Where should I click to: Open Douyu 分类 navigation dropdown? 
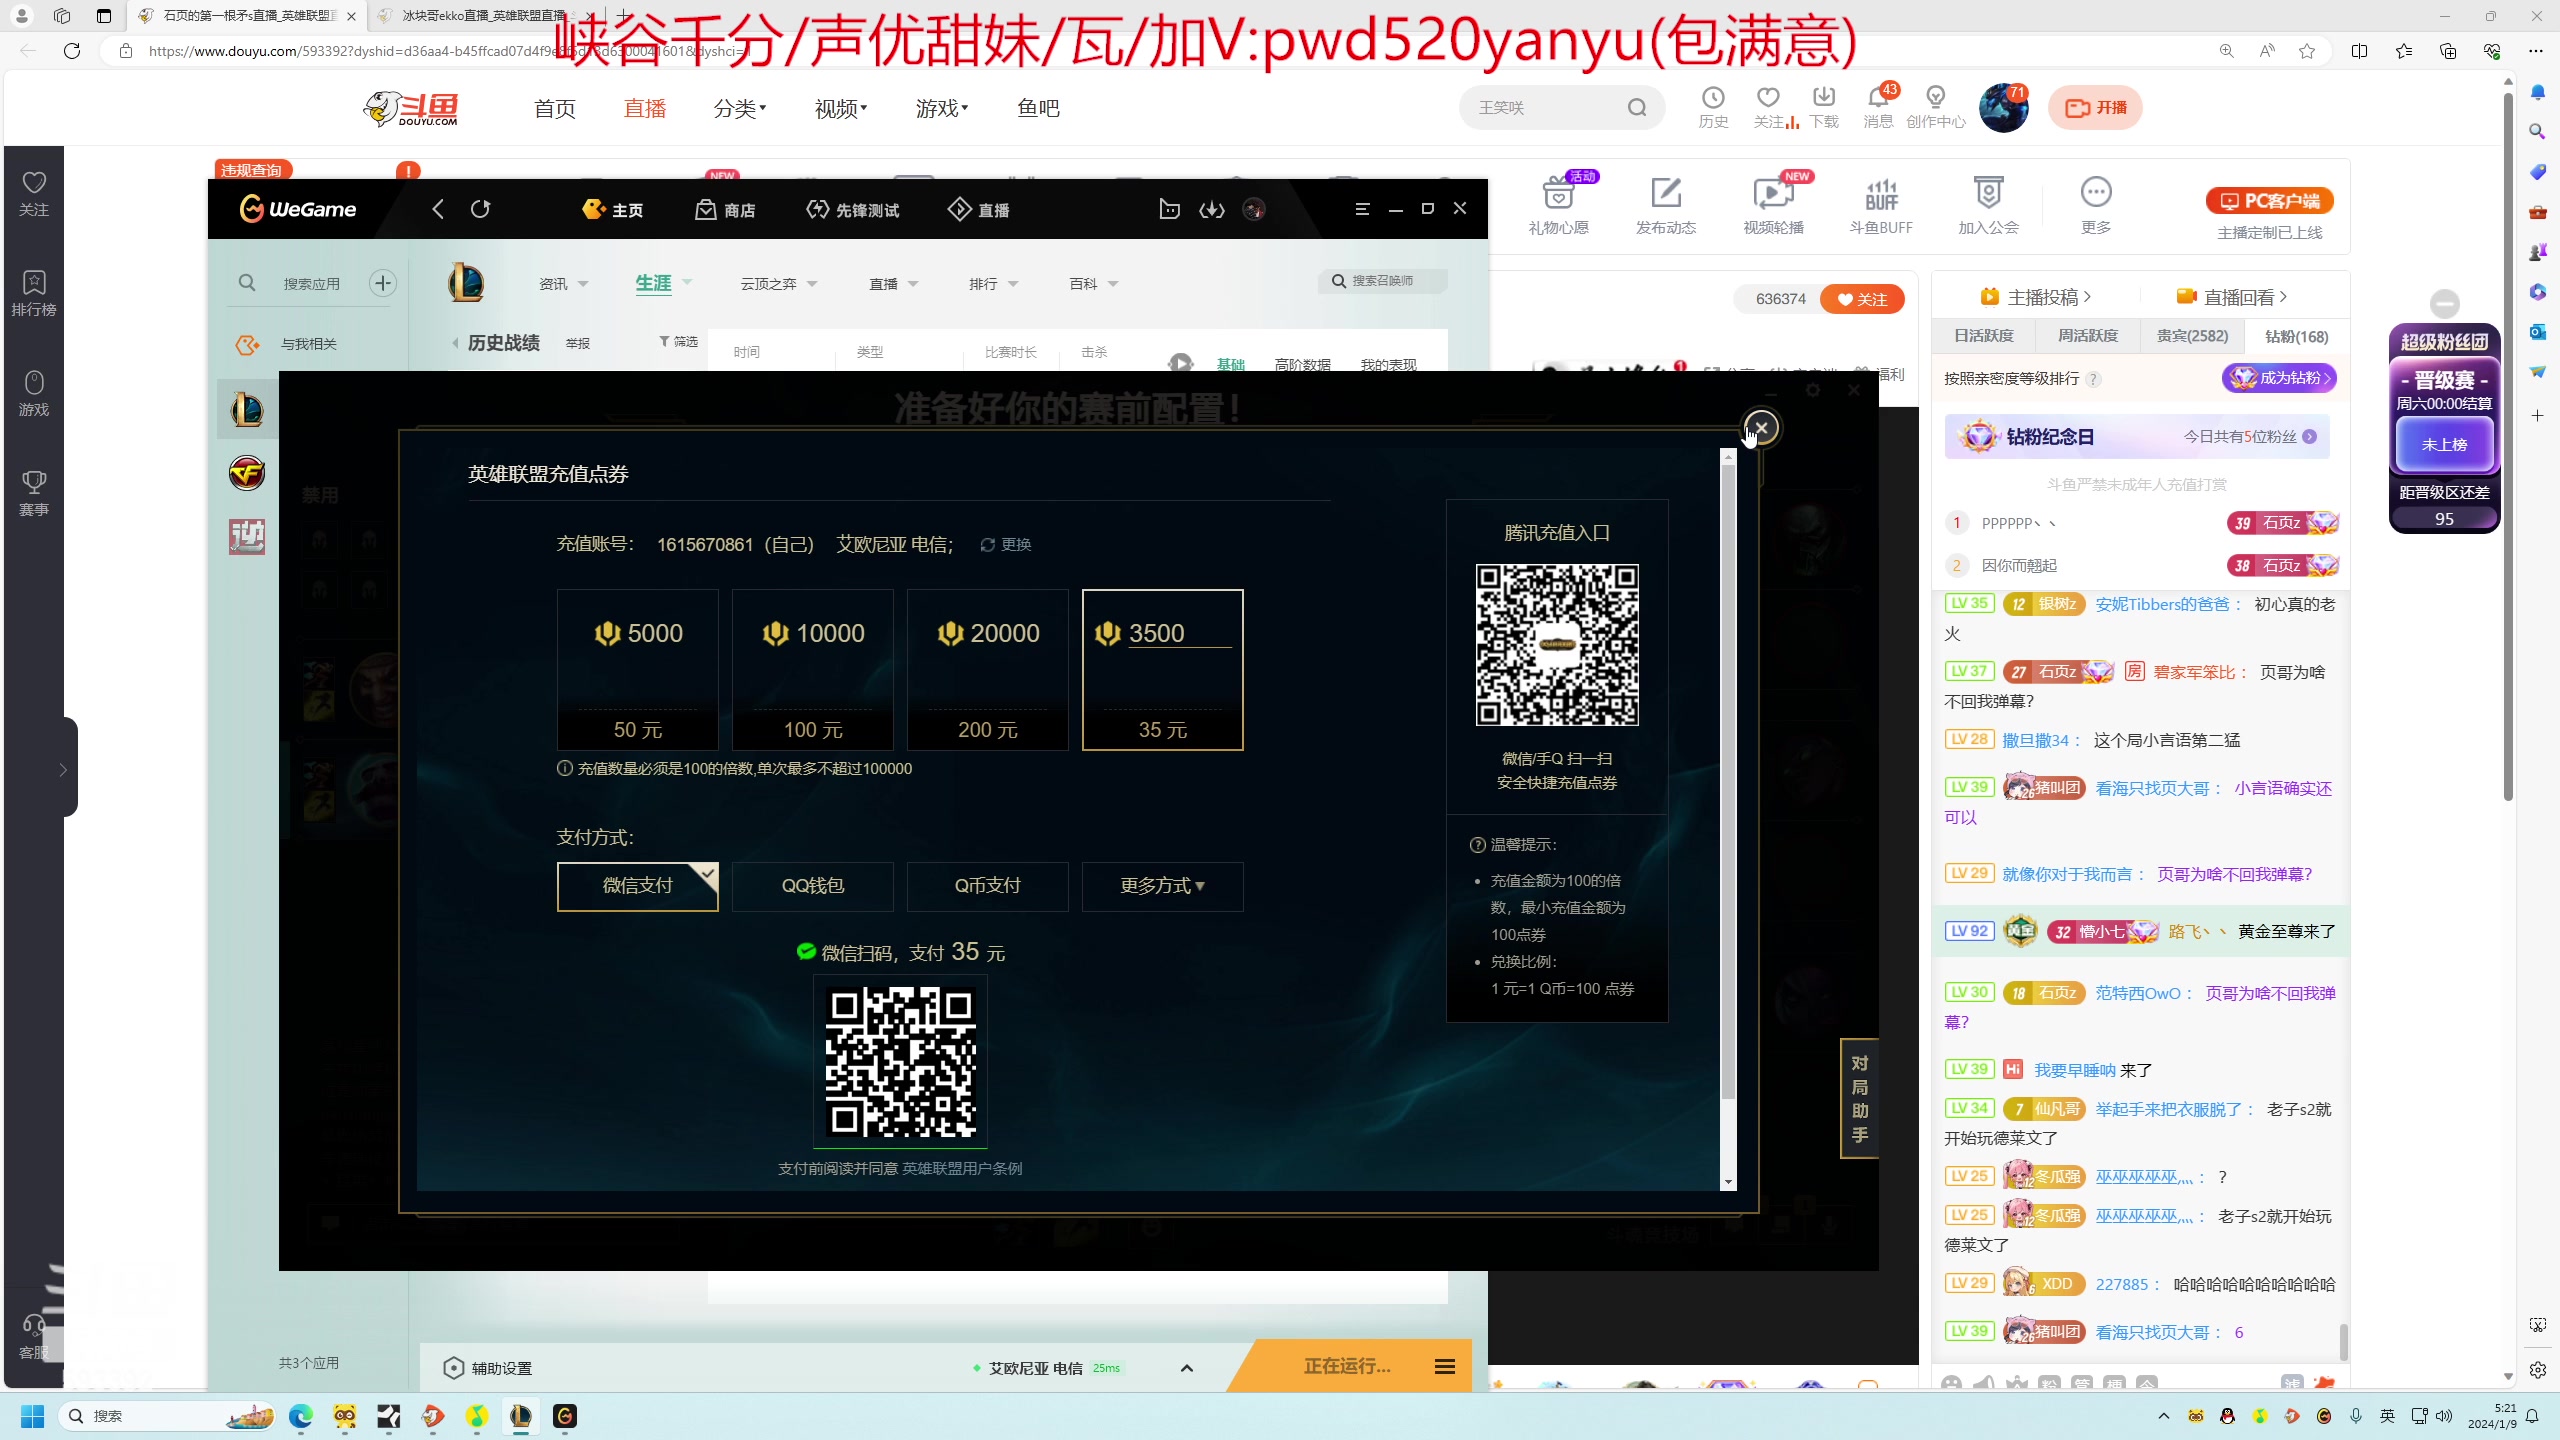tap(740, 108)
